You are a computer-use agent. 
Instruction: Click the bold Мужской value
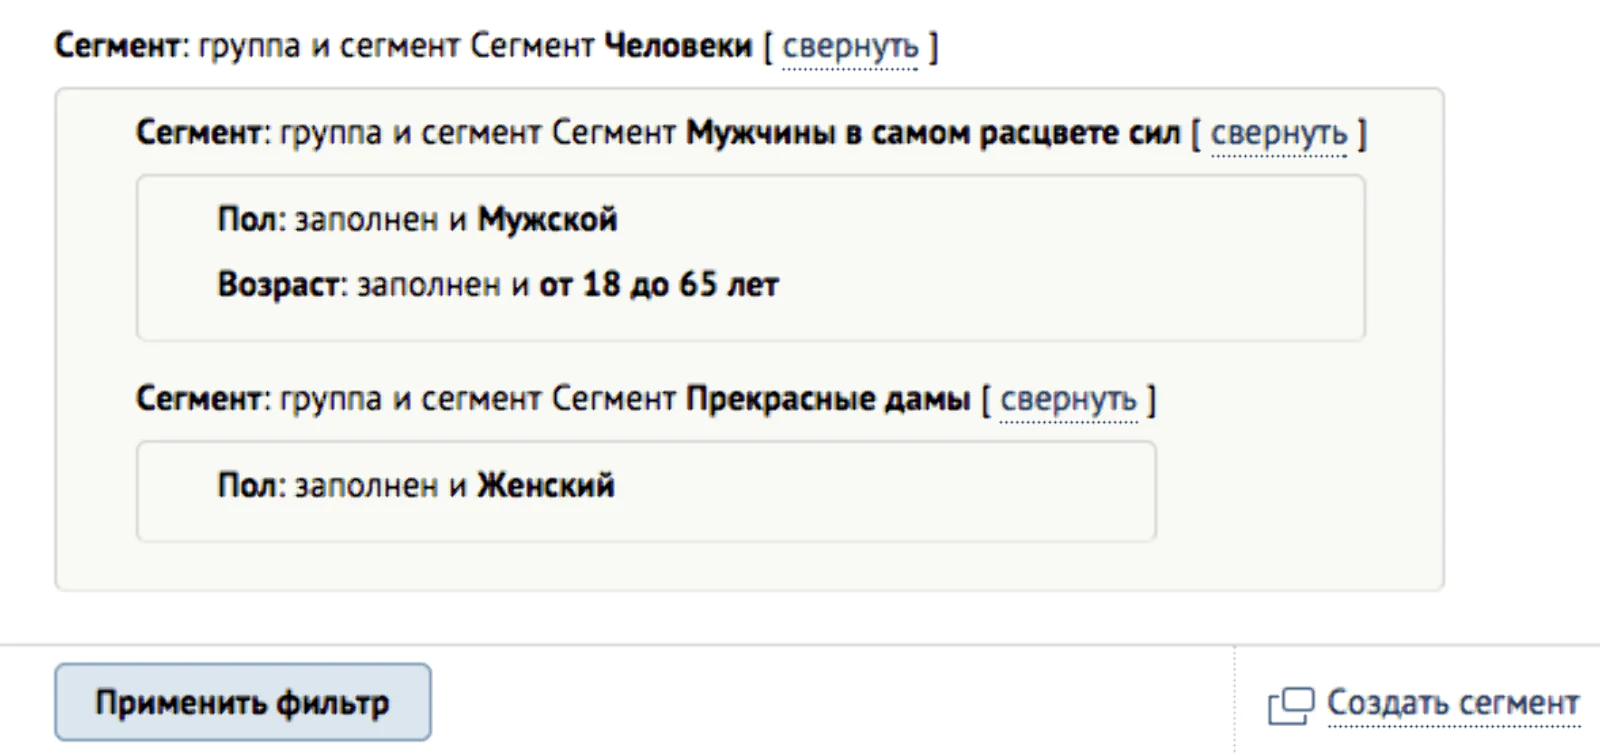point(547,219)
